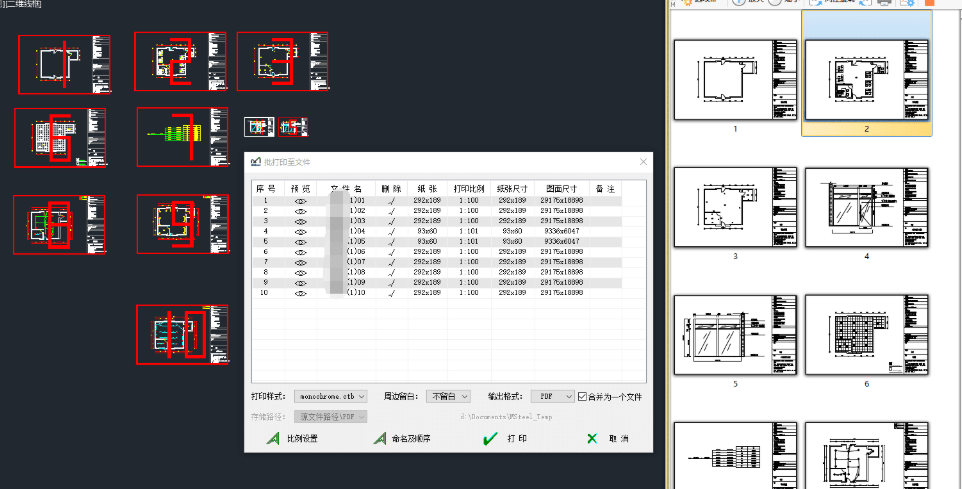Screen dimensions: 962x489
Task: Click the 比例设置 button
Action: (292, 439)
